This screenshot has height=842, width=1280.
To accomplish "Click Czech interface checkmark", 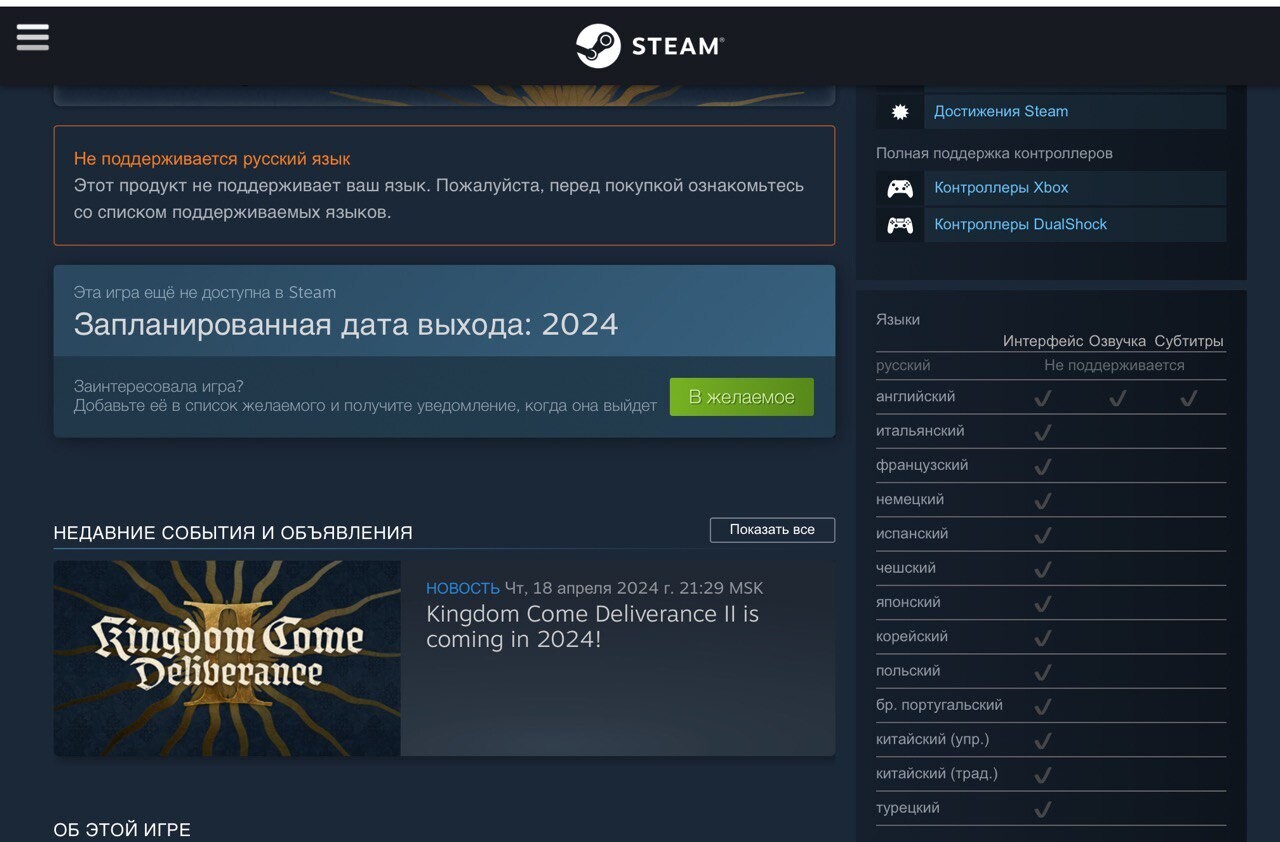I will [1042, 569].
